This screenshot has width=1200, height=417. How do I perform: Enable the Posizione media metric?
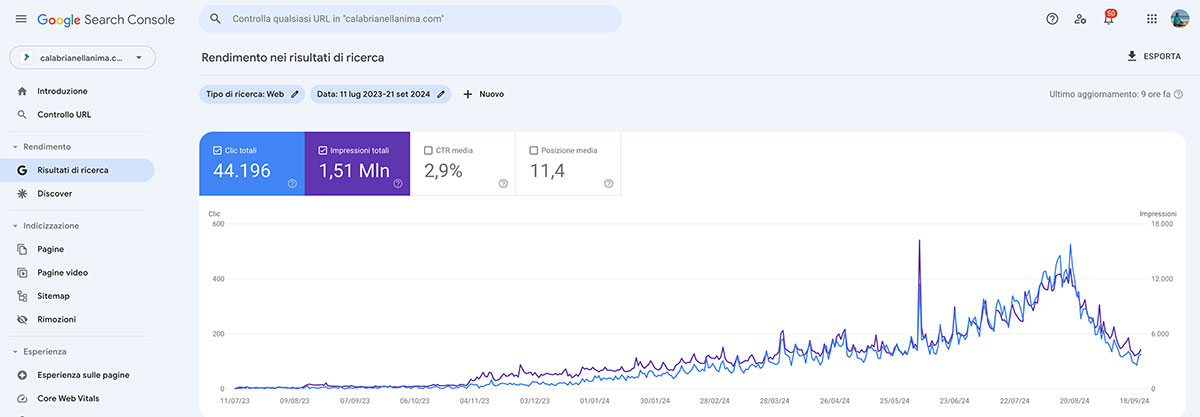coord(534,150)
